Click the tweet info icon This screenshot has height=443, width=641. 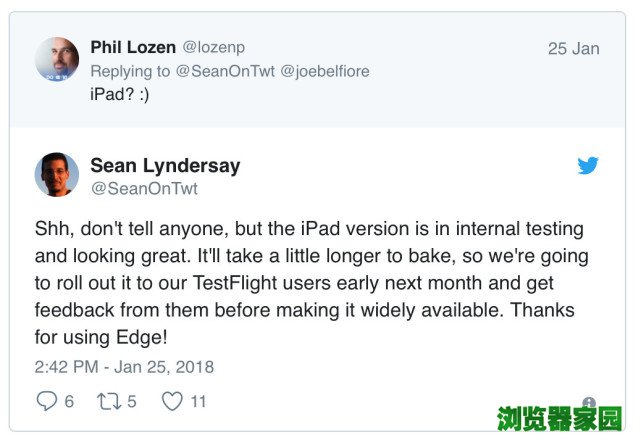point(589,403)
